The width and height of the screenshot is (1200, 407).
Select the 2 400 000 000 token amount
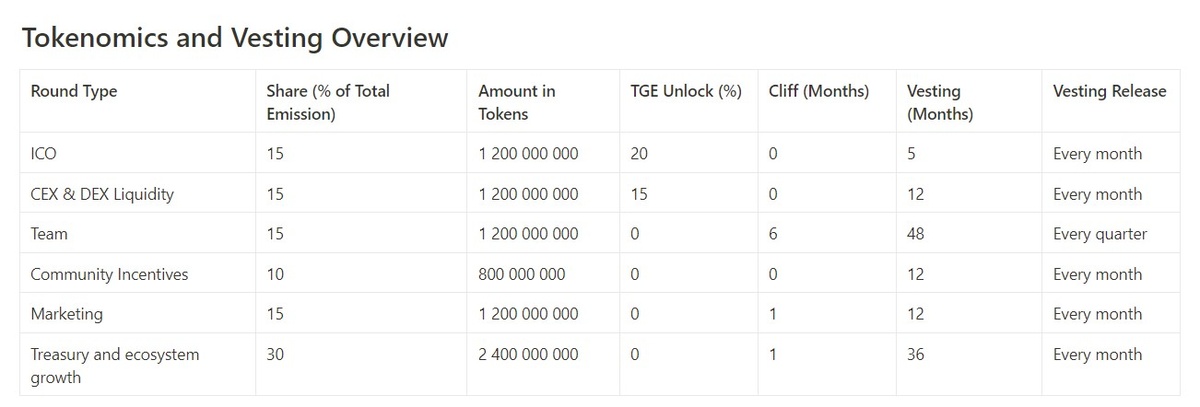pos(528,354)
